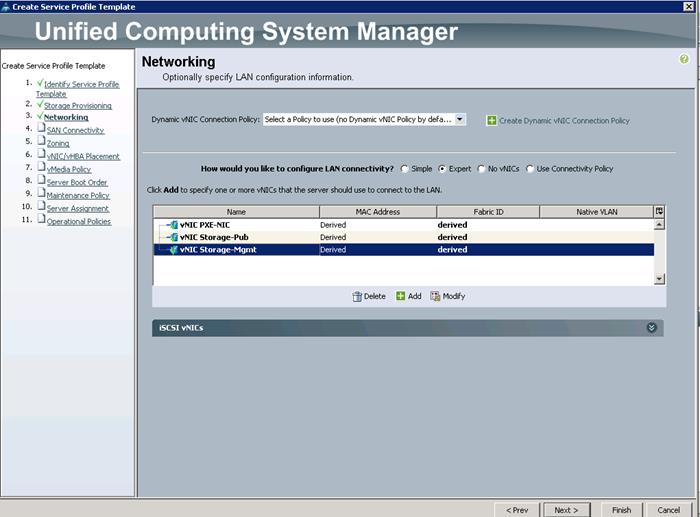Click the Next button
This screenshot has height=517, width=700.
tap(567, 510)
